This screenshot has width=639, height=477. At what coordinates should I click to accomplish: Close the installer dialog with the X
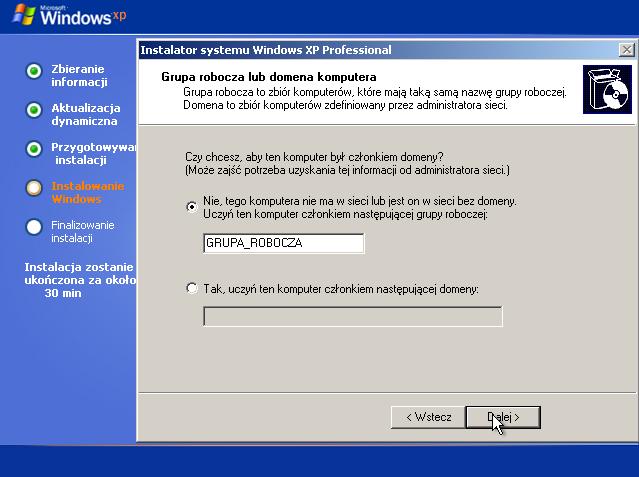[x=626, y=50]
